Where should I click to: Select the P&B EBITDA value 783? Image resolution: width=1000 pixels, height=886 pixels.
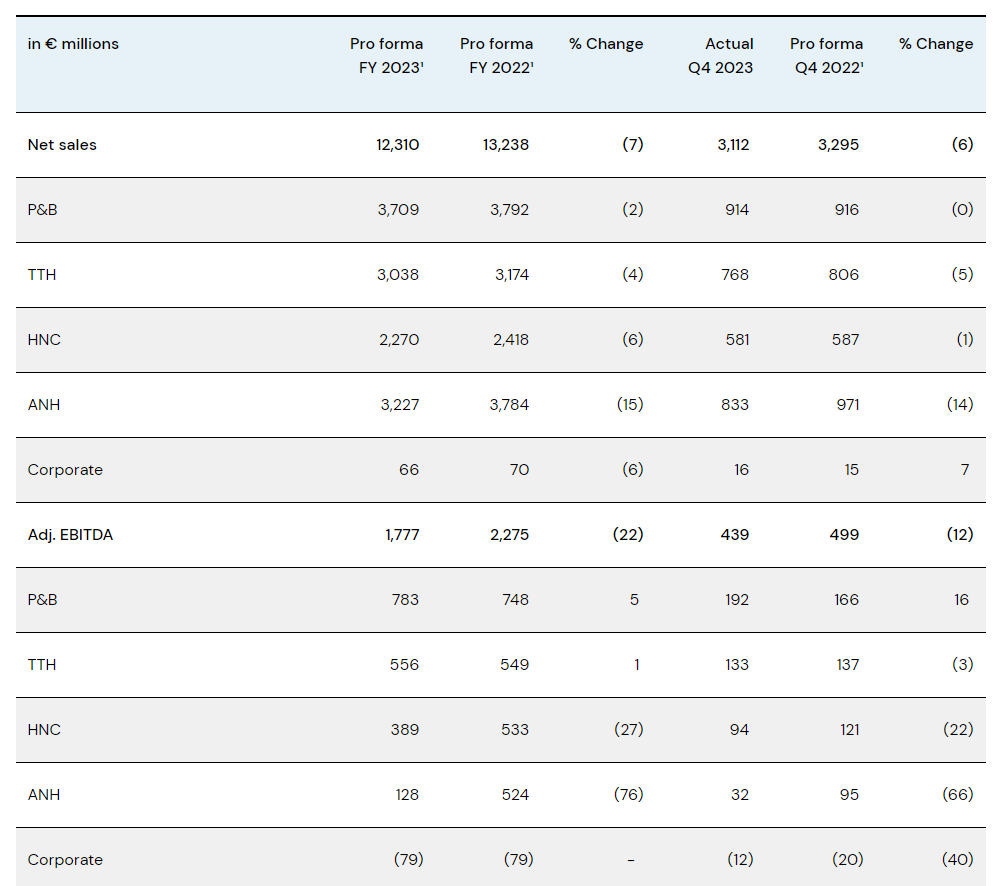[406, 600]
